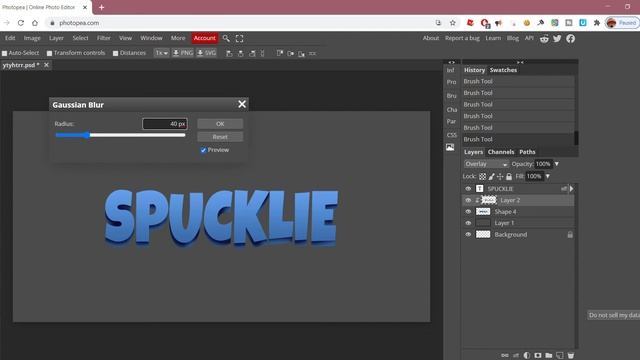Open the Layer menu
Image resolution: width=640 pixels, height=360 pixels.
56,38
